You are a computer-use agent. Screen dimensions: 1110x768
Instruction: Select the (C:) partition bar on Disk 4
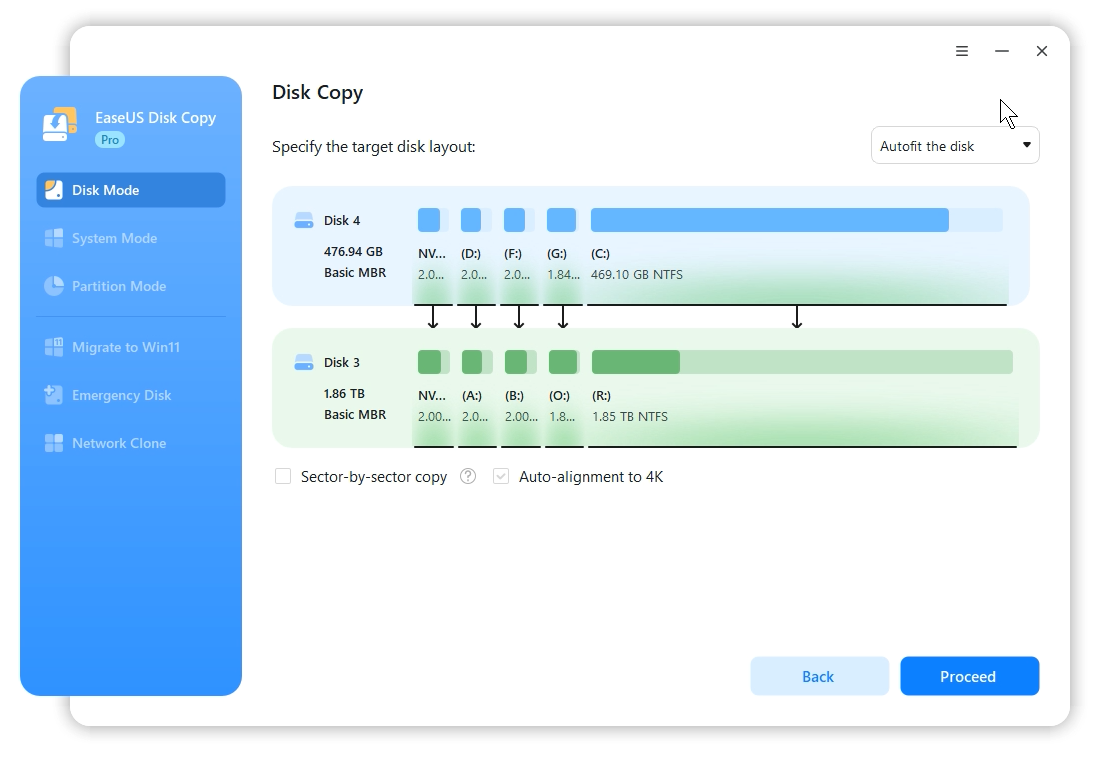point(797,220)
